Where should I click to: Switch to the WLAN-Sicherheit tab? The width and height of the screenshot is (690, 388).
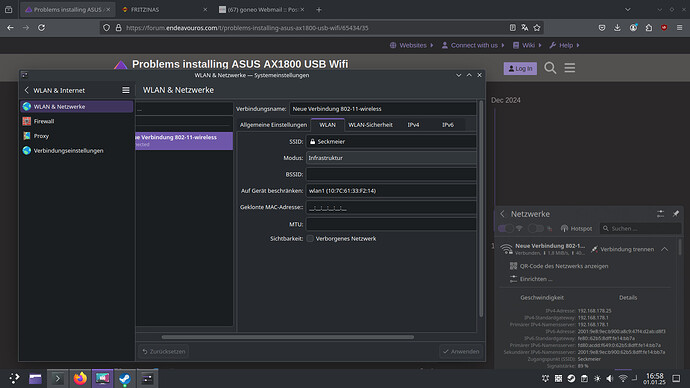(x=370, y=125)
